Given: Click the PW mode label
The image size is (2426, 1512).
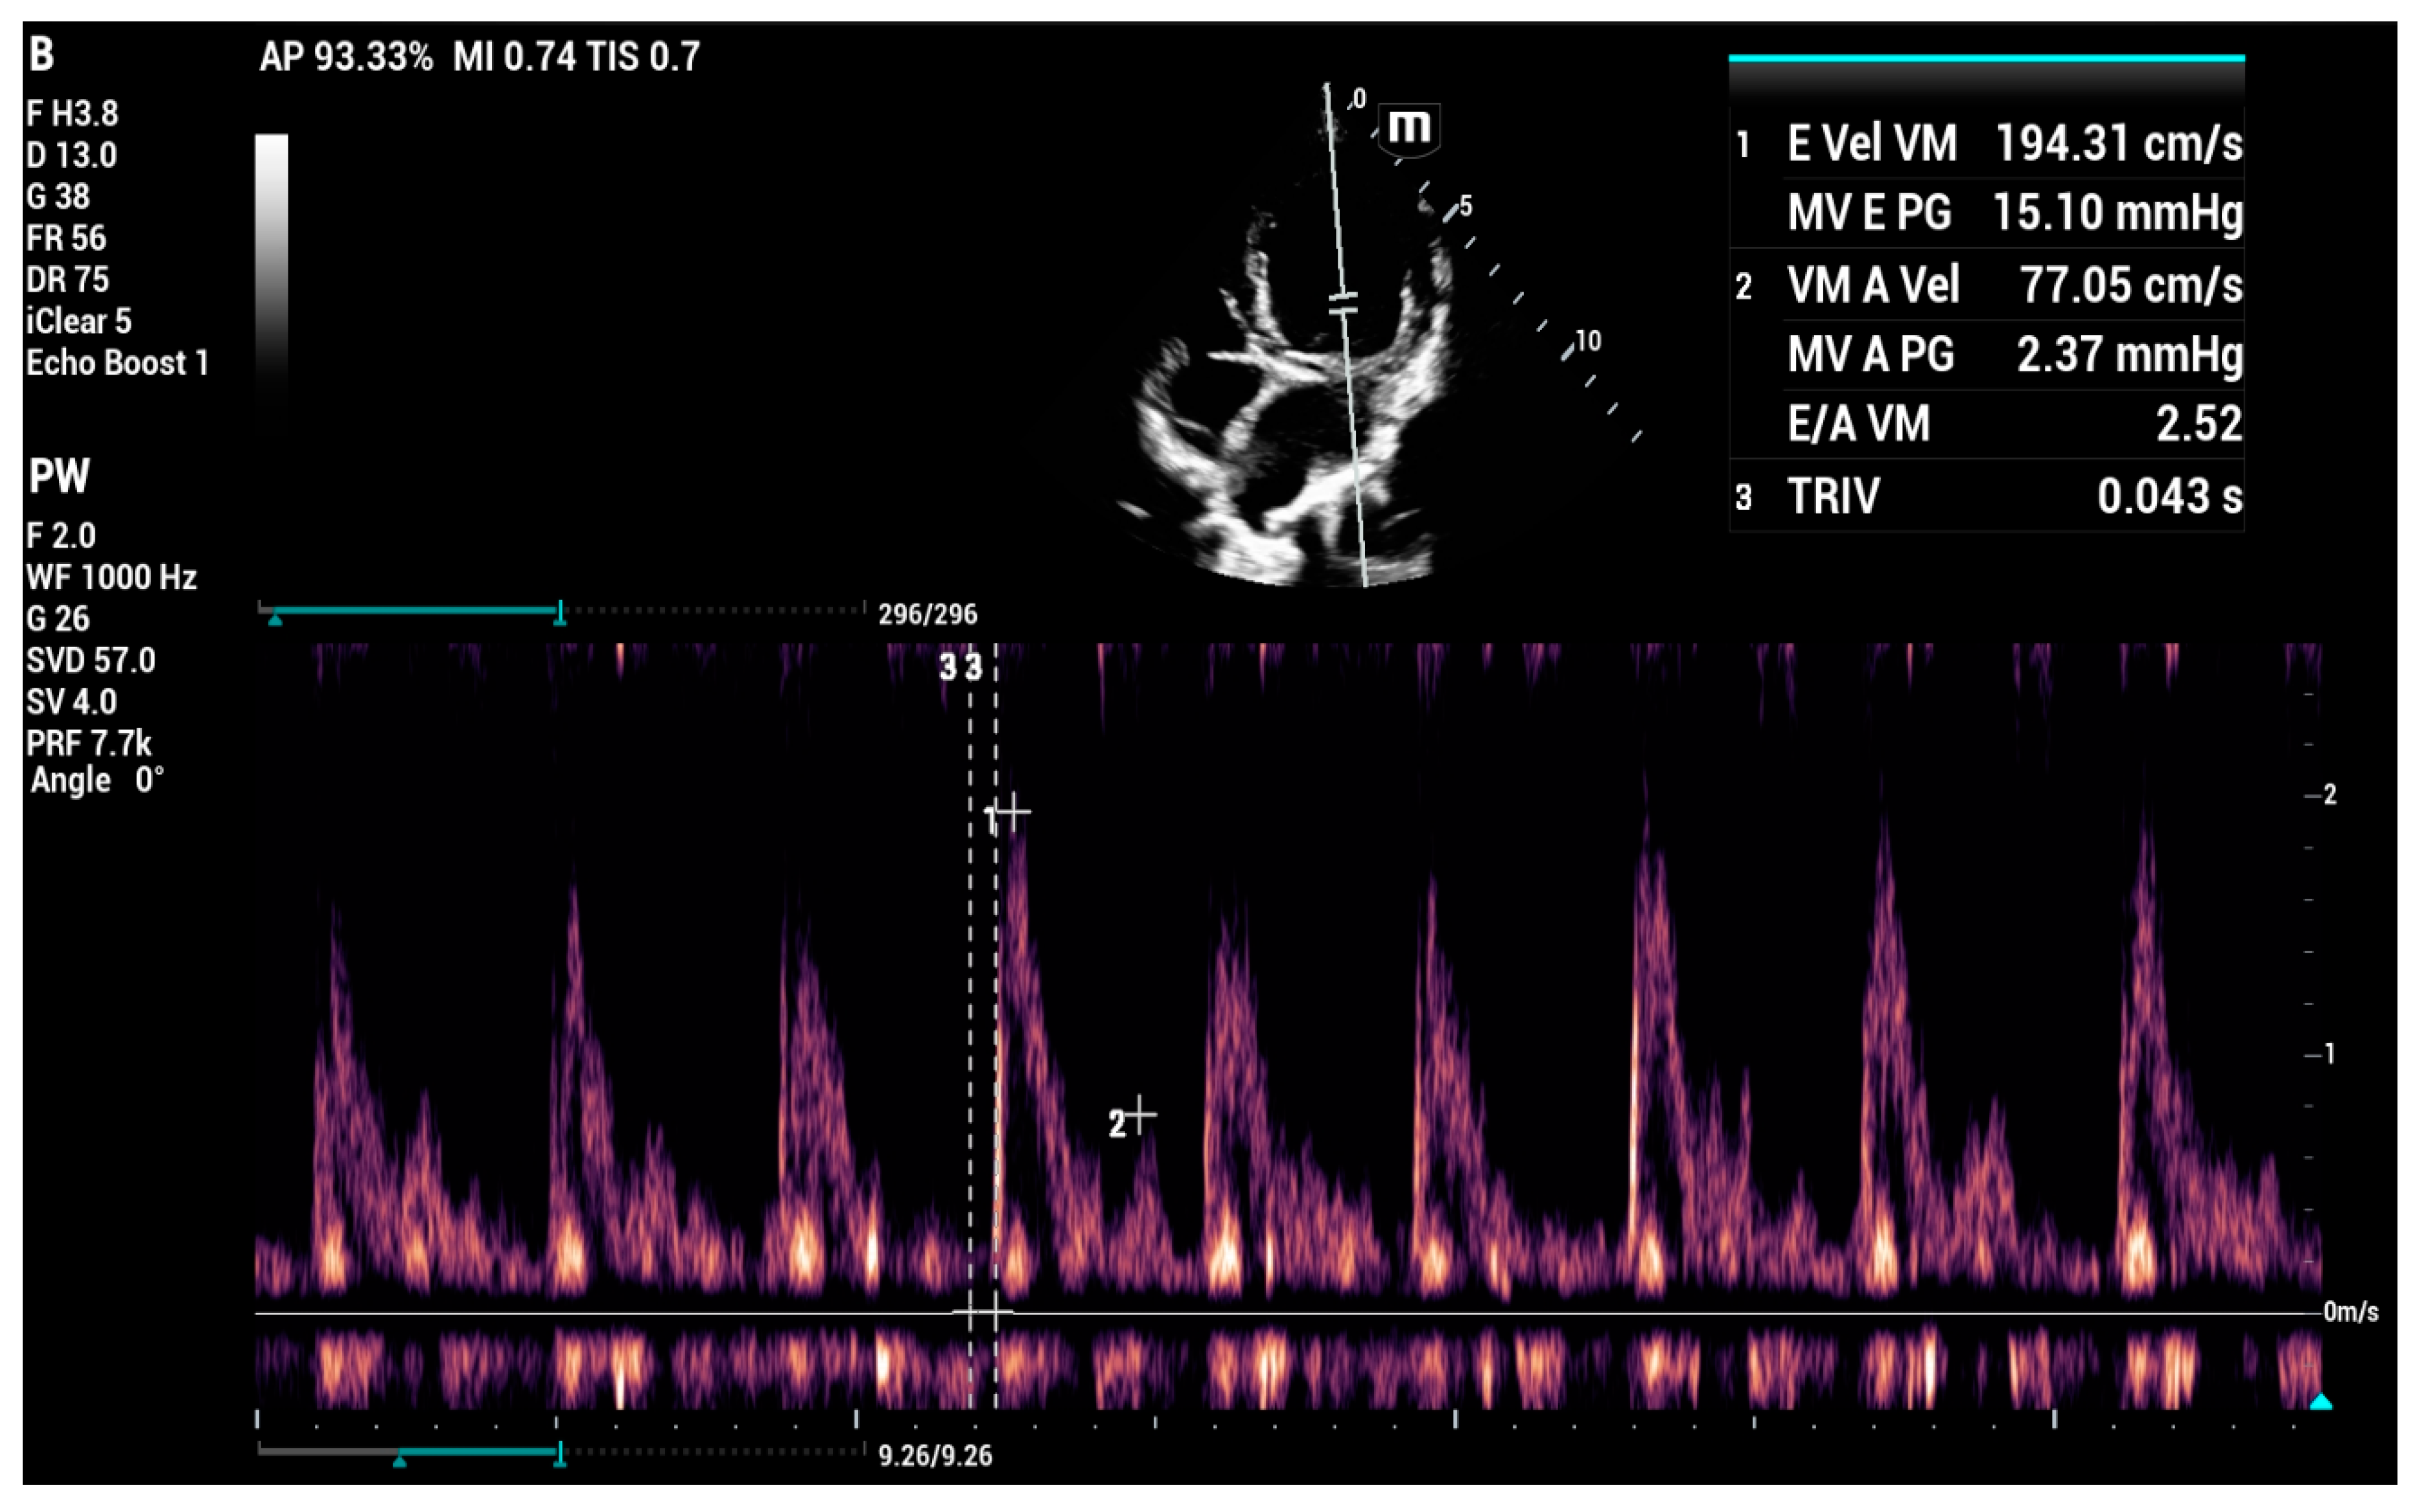Looking at the screenshot, I should tap(59, 476).
